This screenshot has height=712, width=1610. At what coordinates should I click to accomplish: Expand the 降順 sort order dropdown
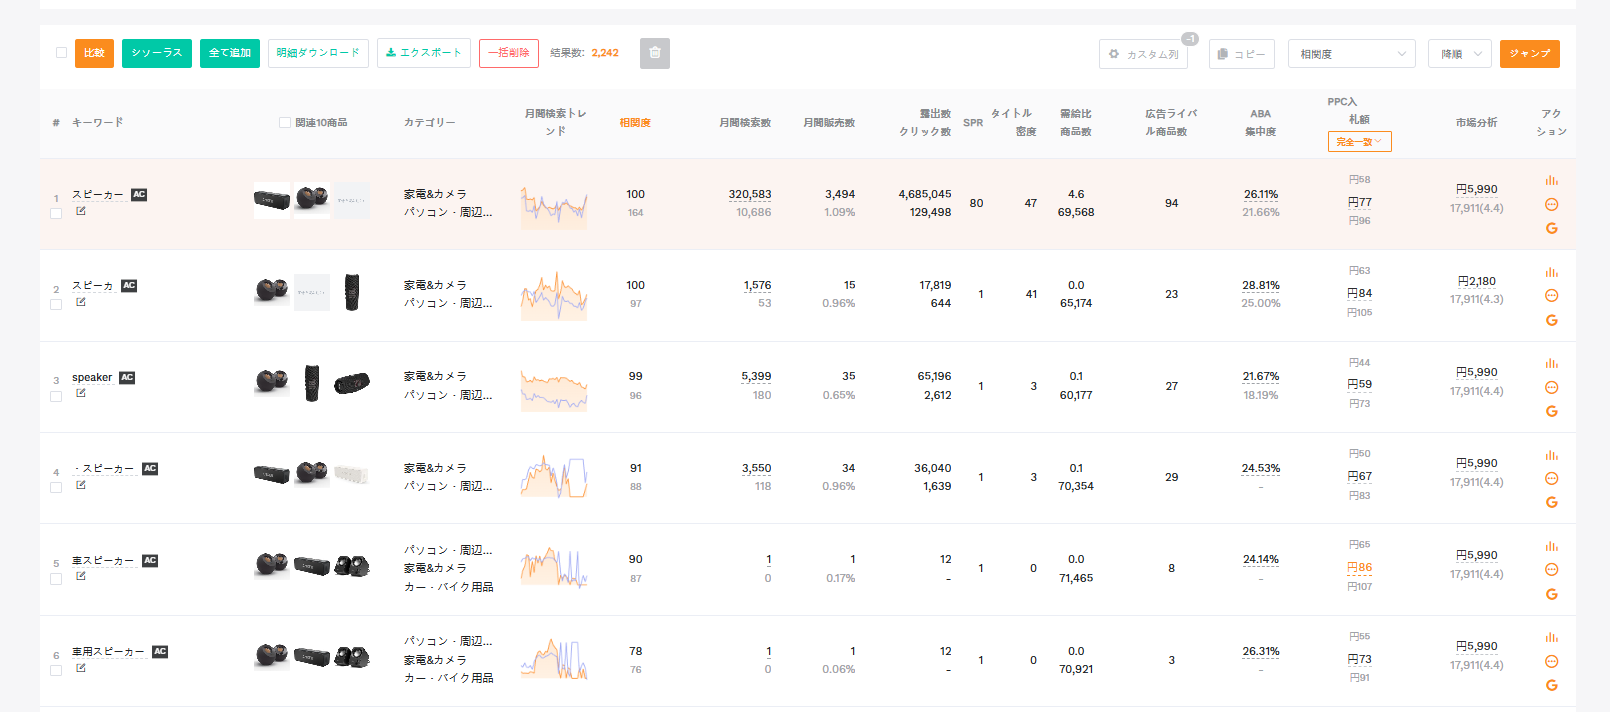coord(1459,54)
